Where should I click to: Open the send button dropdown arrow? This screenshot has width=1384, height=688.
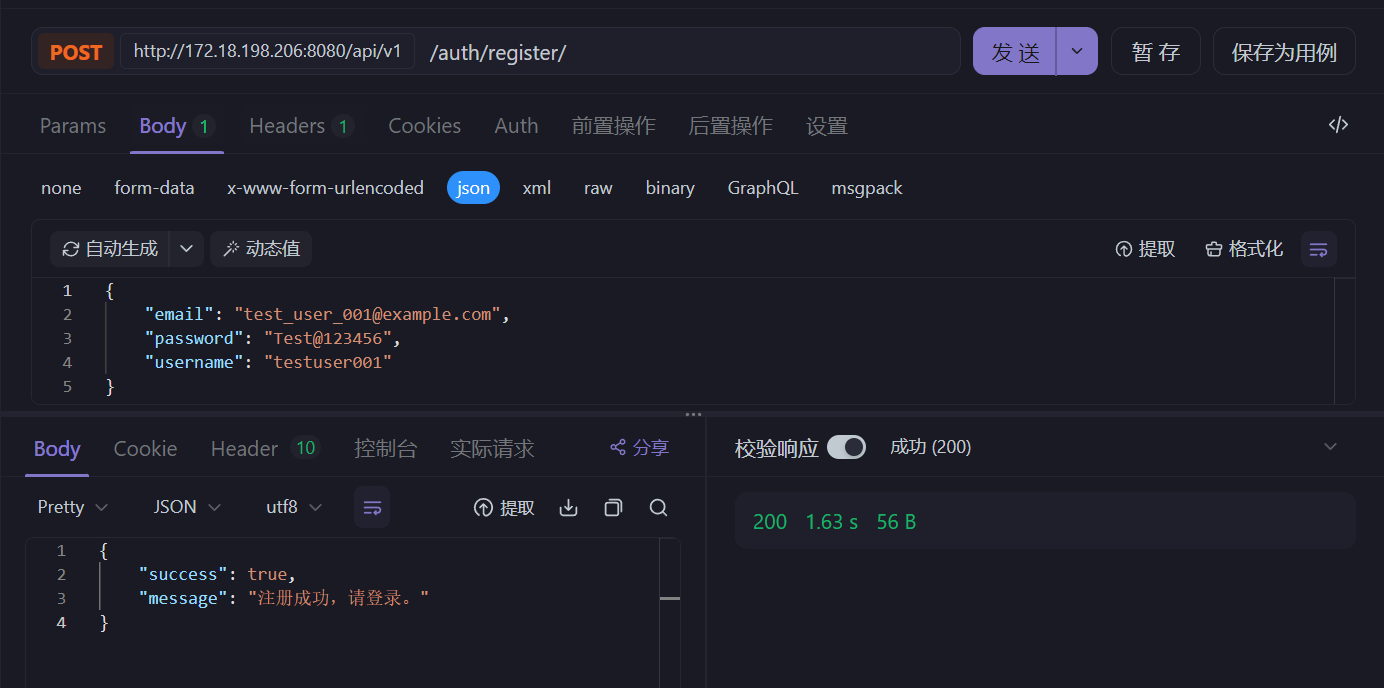(1077, 52)
